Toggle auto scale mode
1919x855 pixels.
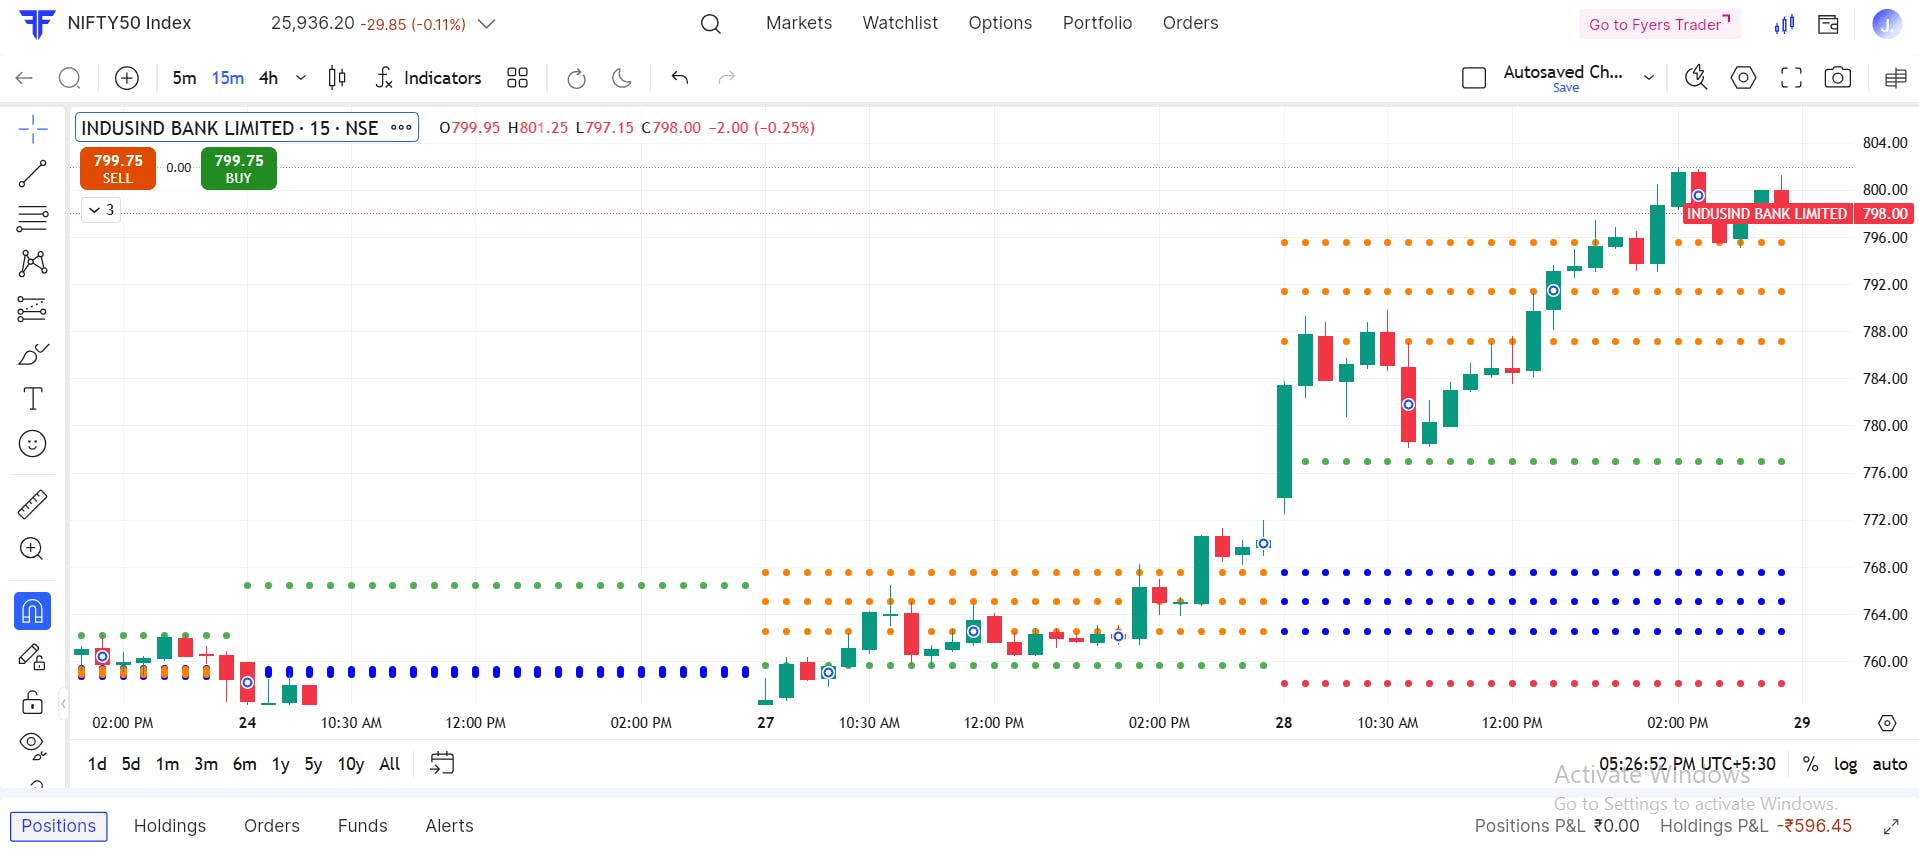(1889, 764)
